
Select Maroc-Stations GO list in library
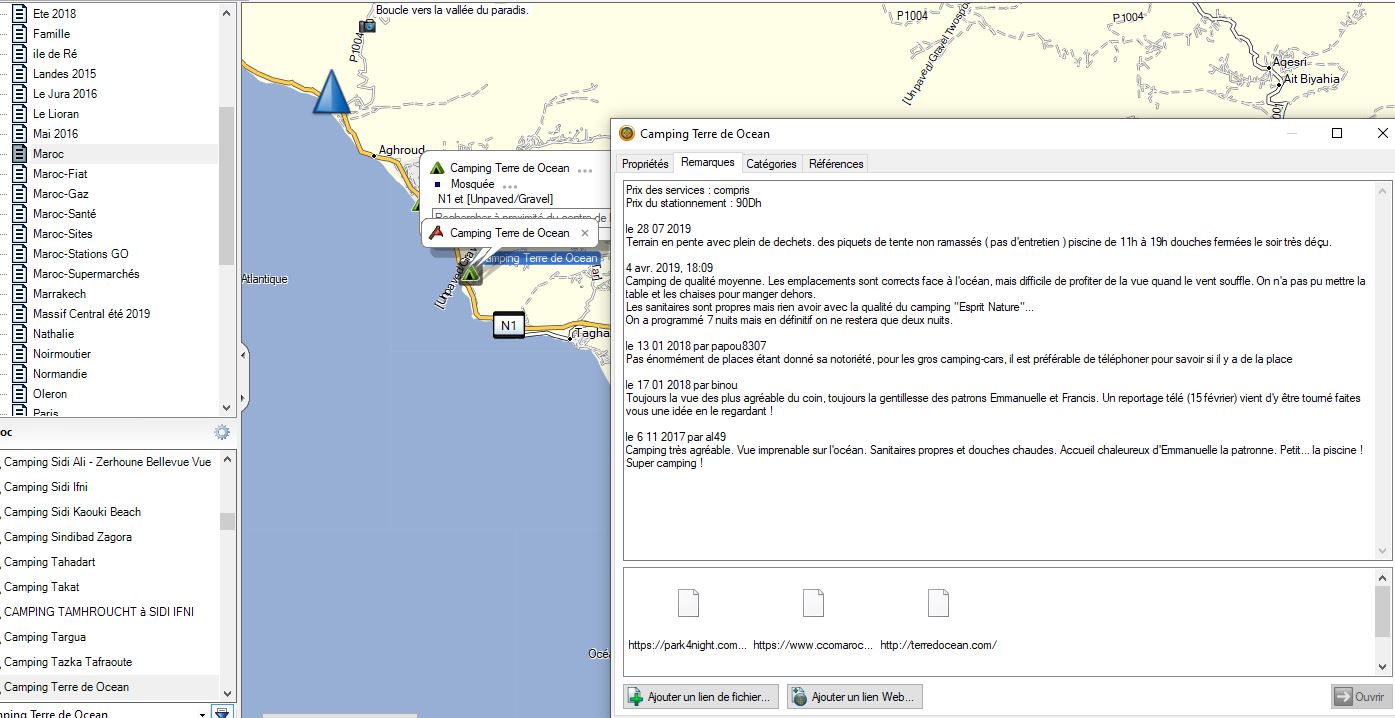coord(80,254)
